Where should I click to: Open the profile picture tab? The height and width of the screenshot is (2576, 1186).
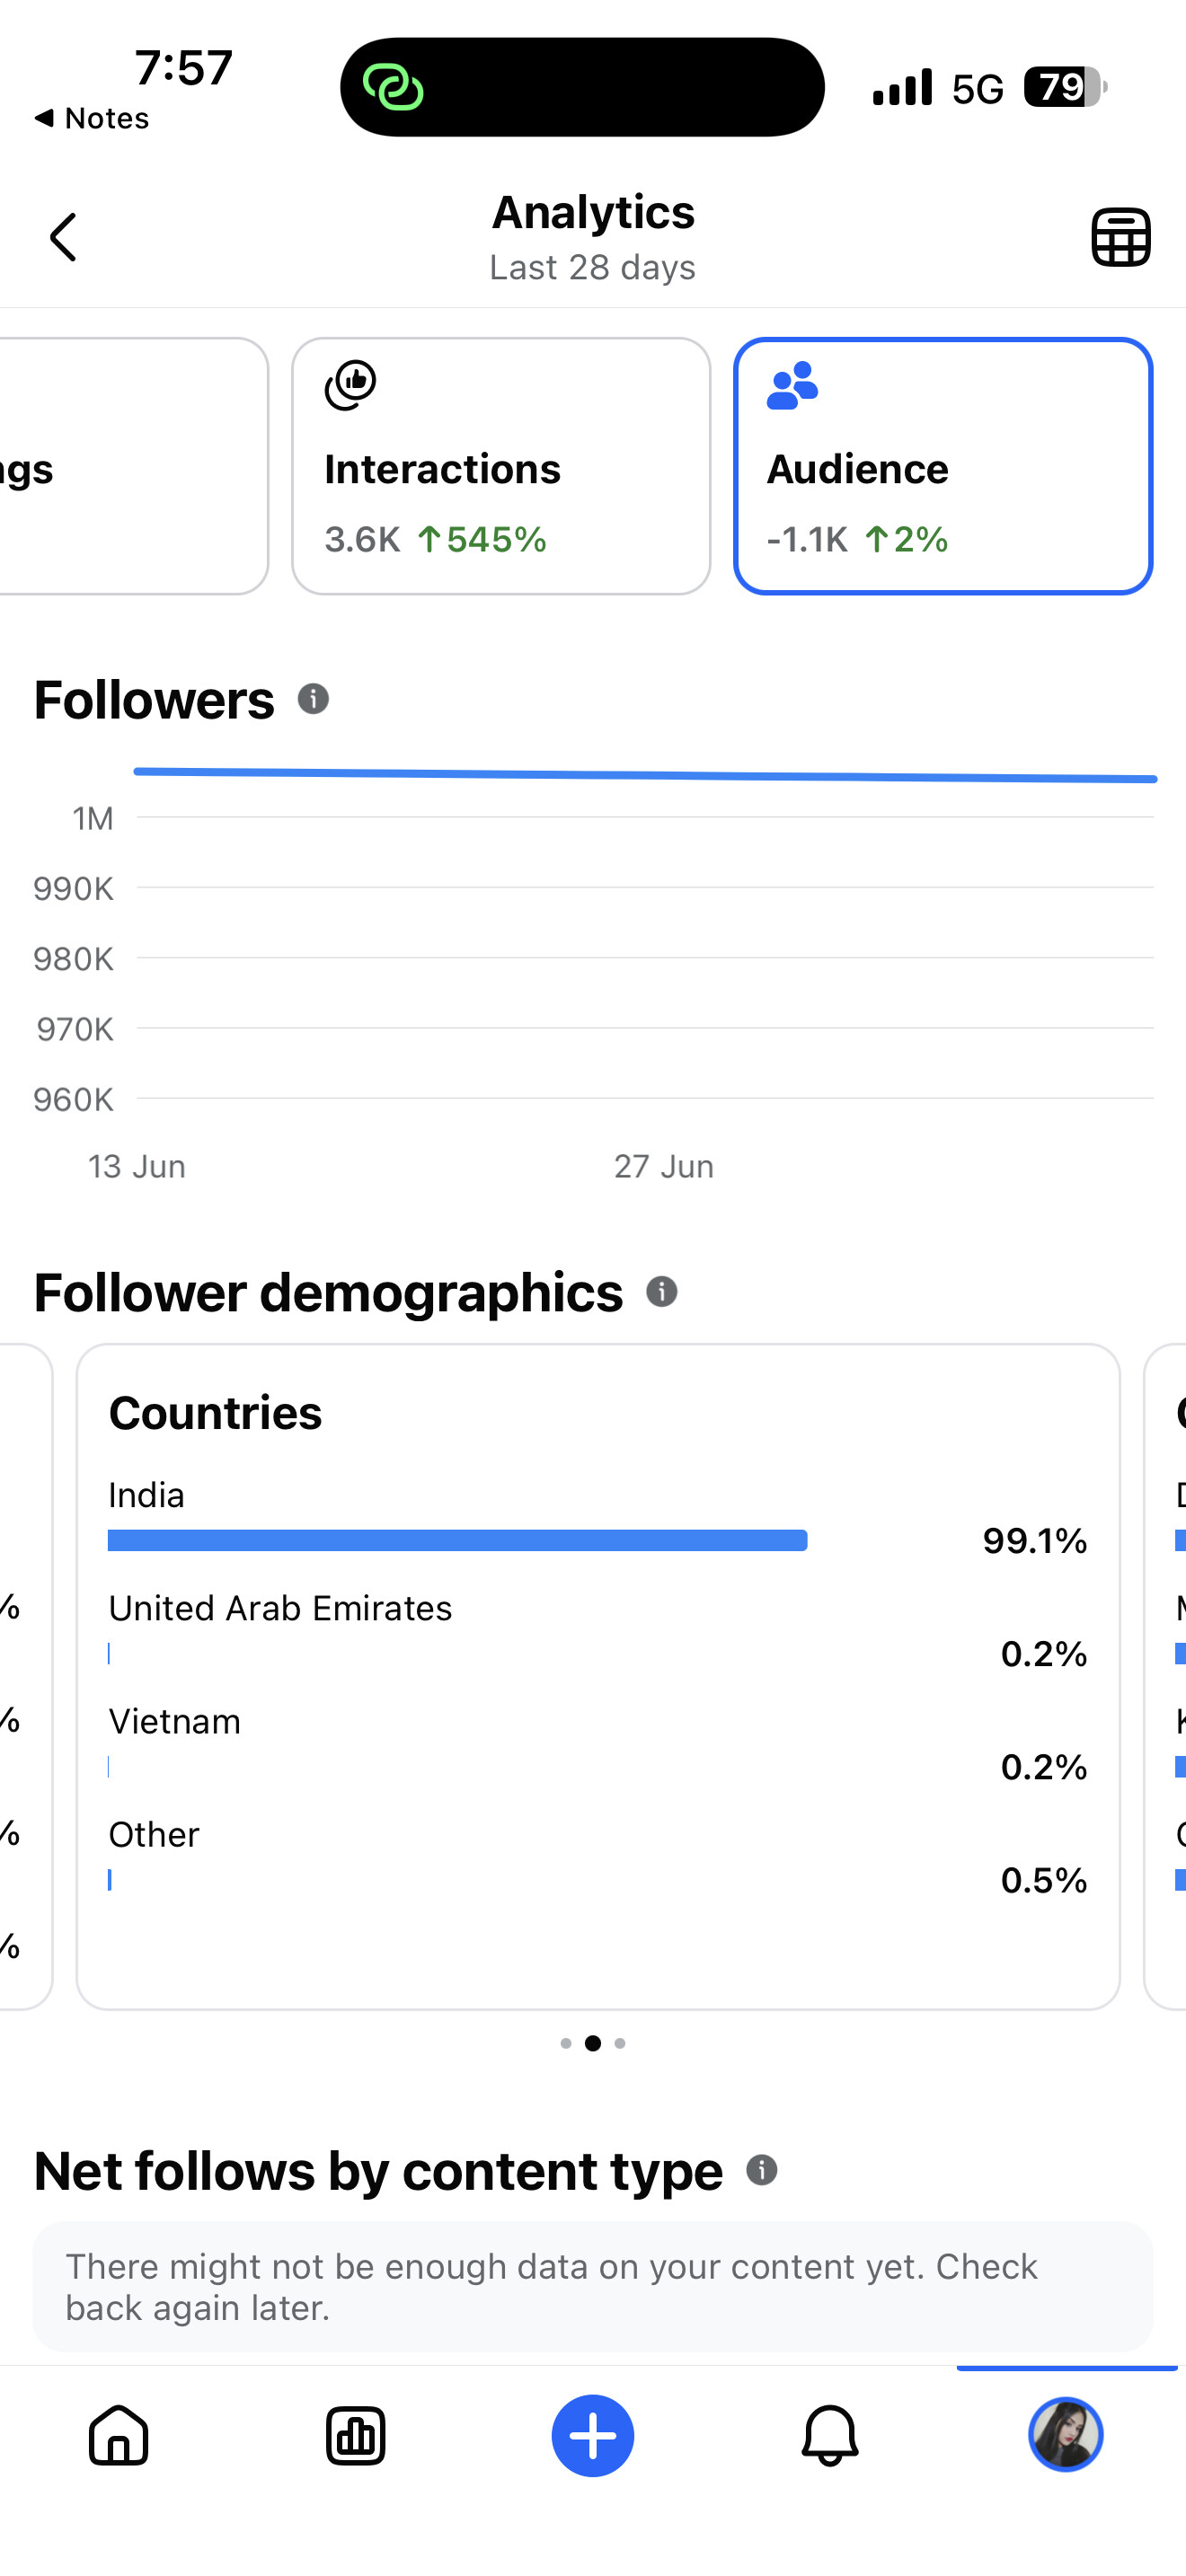coord(1066,2434)
